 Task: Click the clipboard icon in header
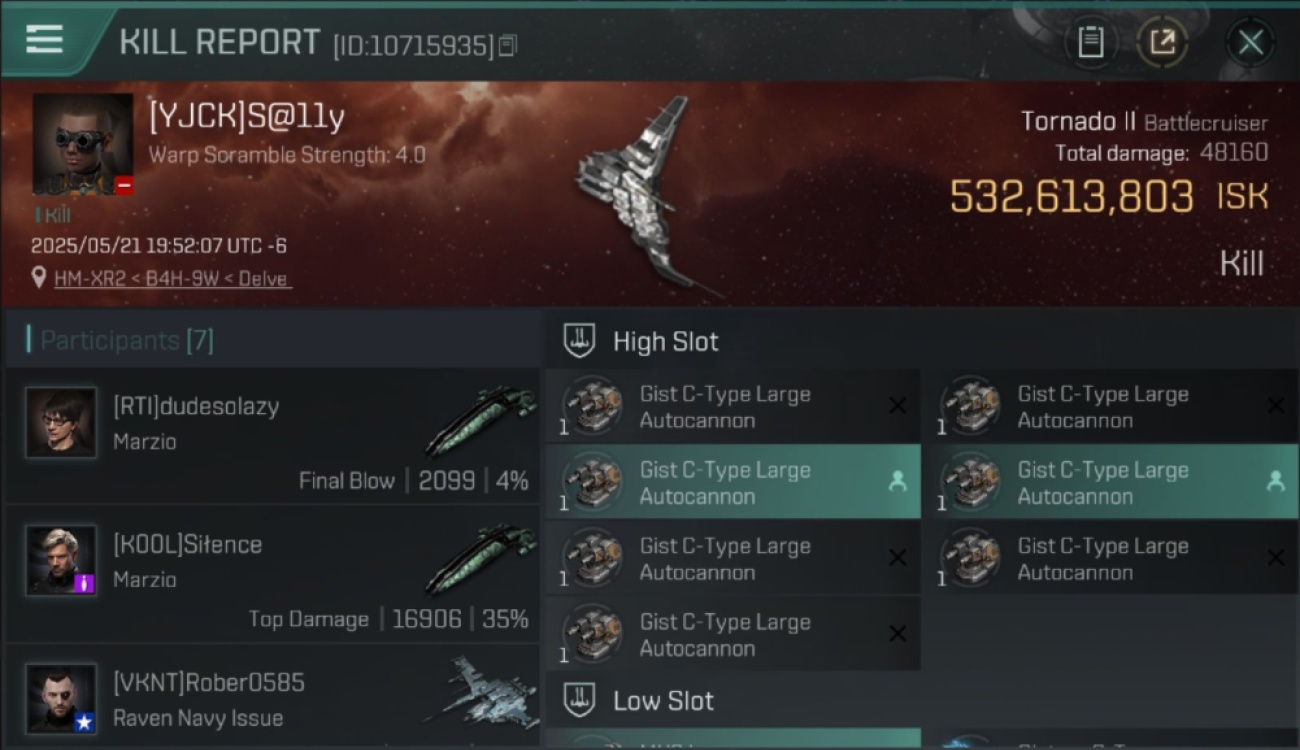click(1090, 43)
